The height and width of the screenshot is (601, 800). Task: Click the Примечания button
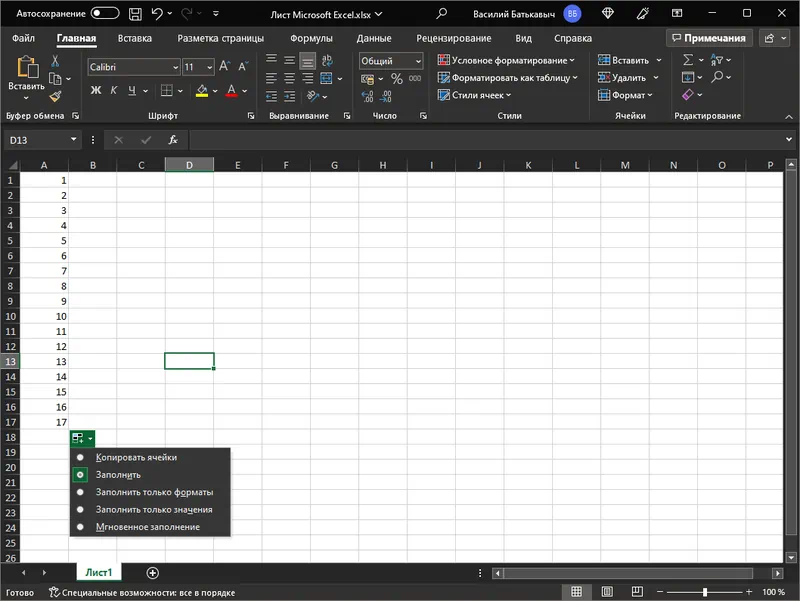[x=709, y=38]
